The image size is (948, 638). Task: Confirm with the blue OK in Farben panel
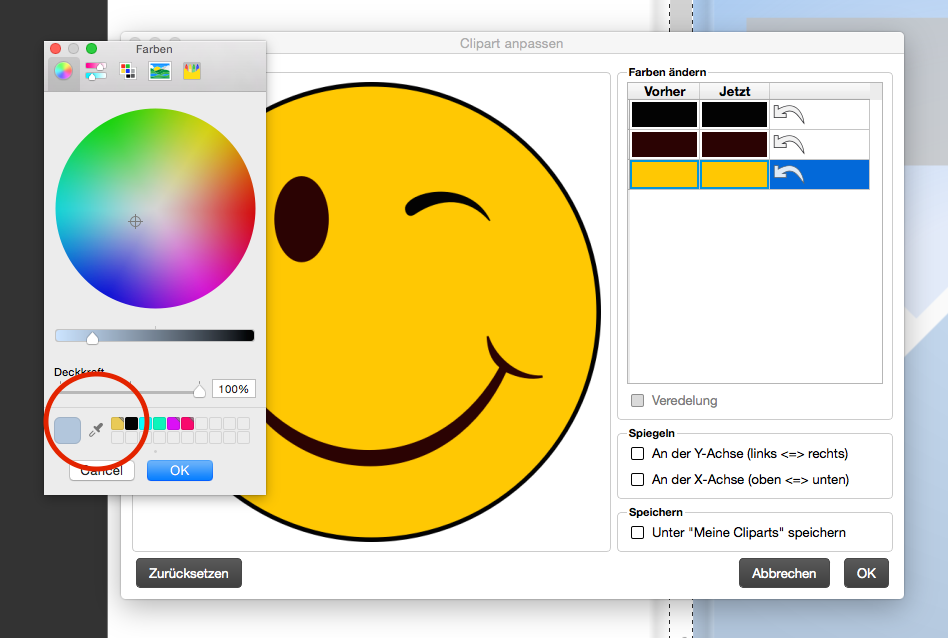coord(180,471)
